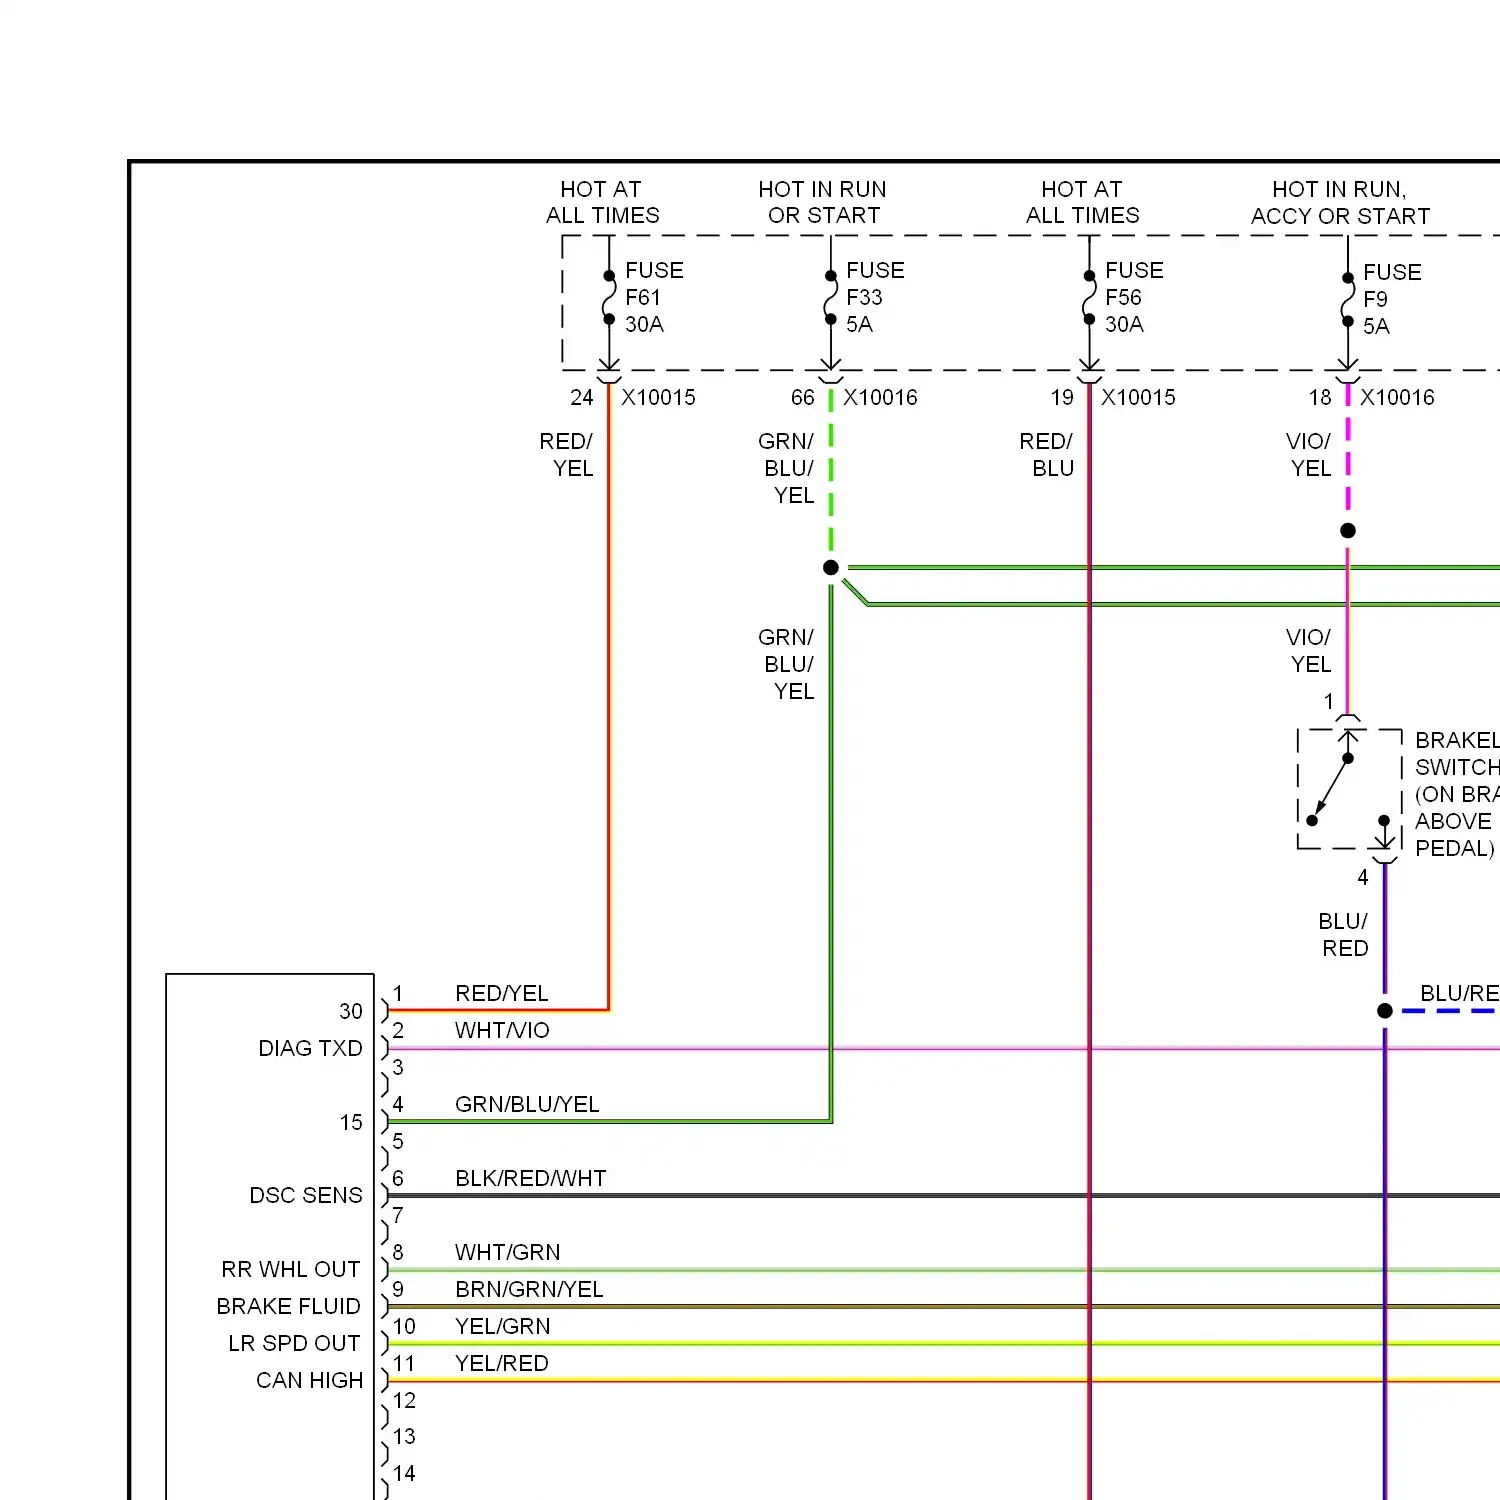Click the LR SPD OUT module label
This screenshot has width=1500, height=1500.
point(294,1343)
